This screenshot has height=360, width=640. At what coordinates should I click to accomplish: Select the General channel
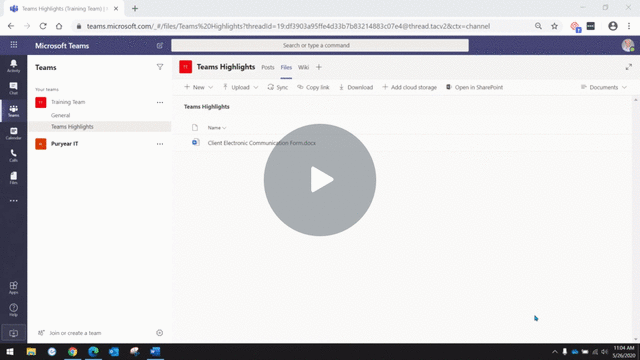point(60,115)
